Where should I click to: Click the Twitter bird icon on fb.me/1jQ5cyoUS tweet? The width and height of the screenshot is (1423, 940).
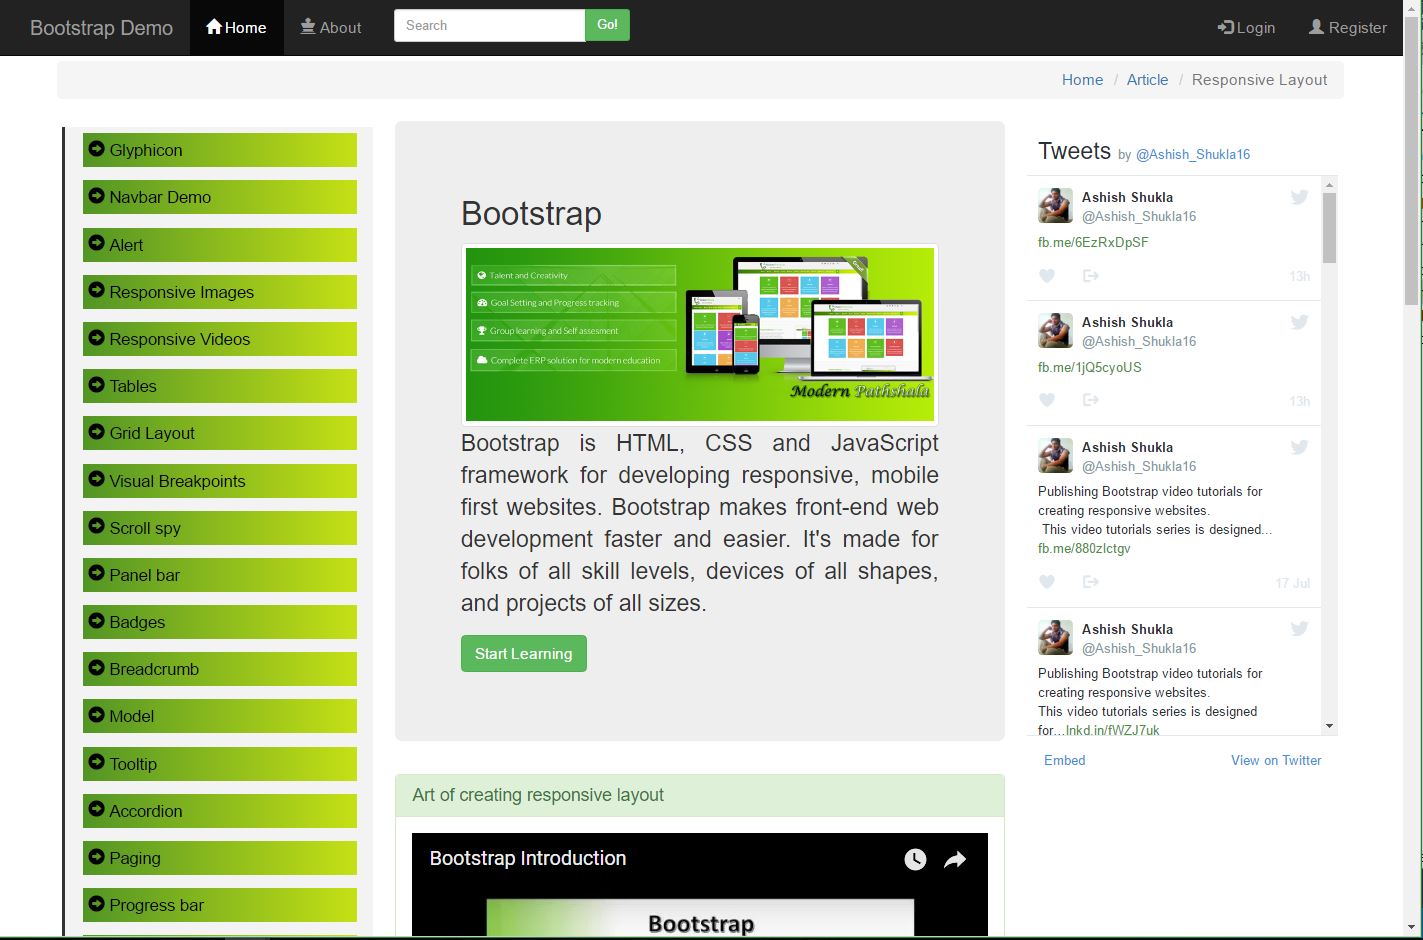pyautogui.click(x=1299, y=322)
